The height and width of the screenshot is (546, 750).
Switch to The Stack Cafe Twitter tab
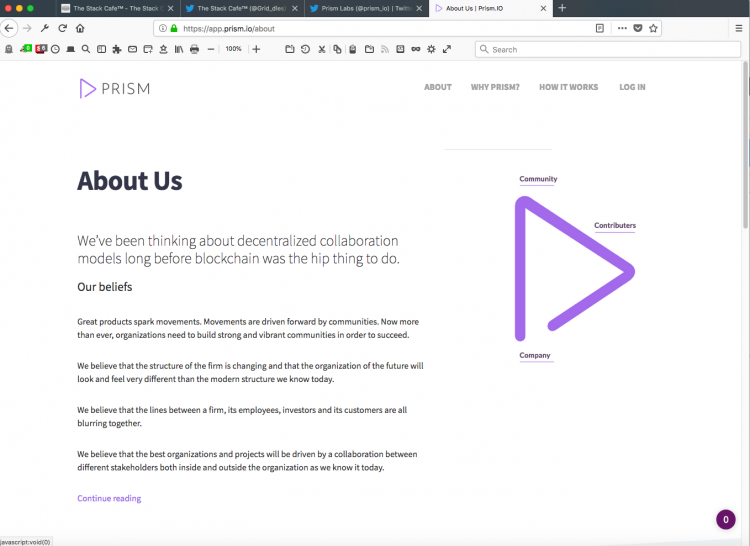242,8
